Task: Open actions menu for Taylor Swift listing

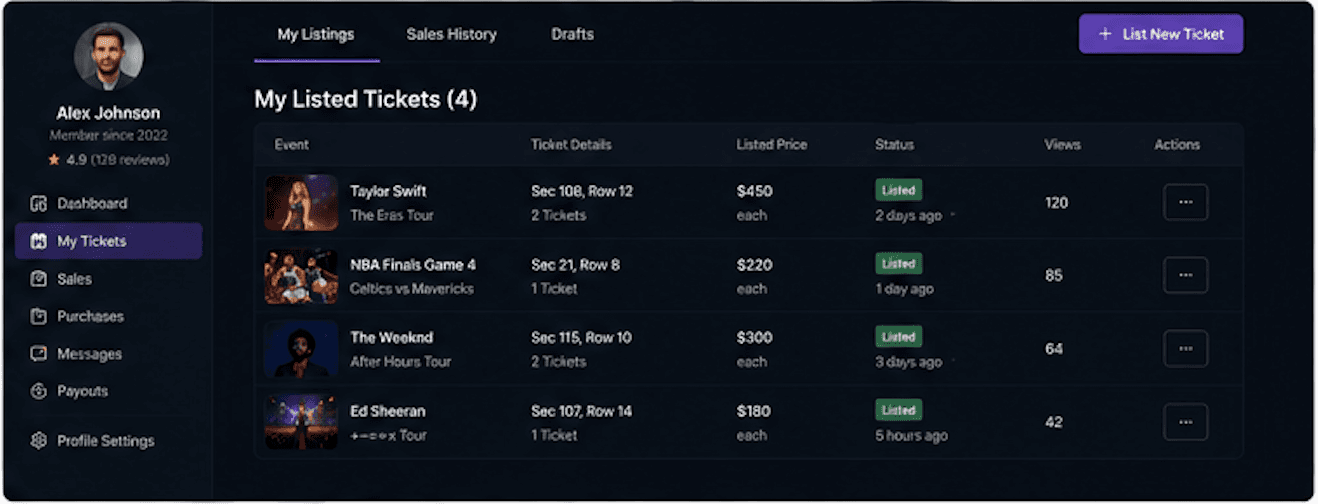Action: pyautogui.click(x=1185, y=202)
